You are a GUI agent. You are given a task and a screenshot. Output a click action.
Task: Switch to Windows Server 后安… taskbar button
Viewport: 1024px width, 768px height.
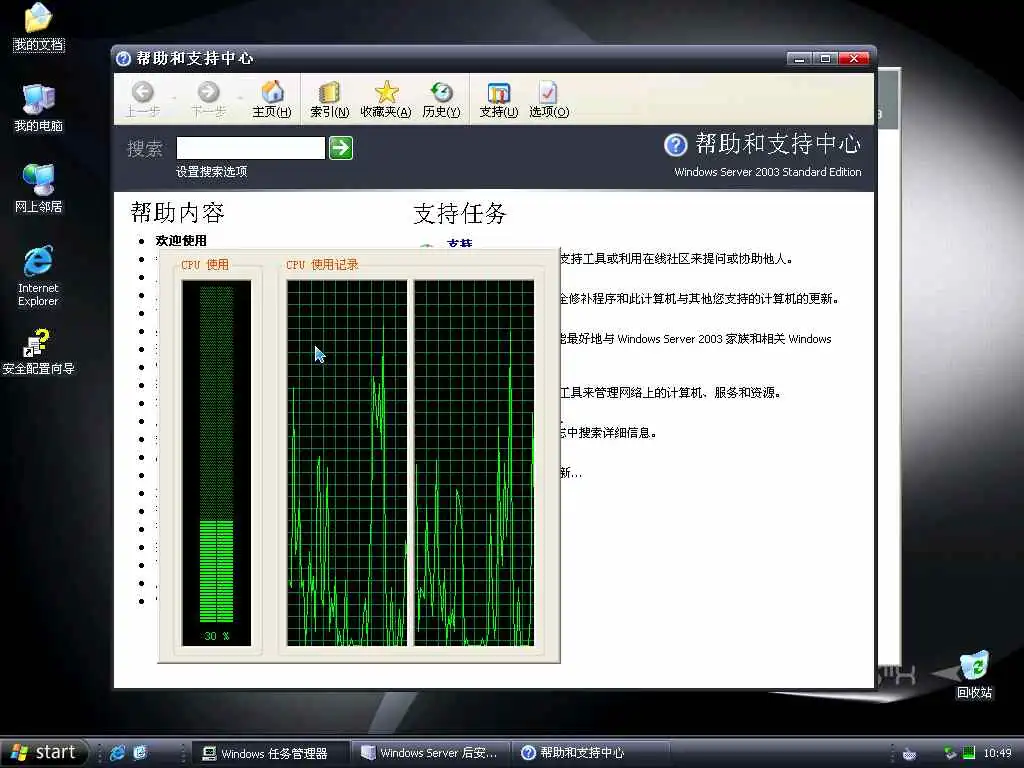[431, 753]
